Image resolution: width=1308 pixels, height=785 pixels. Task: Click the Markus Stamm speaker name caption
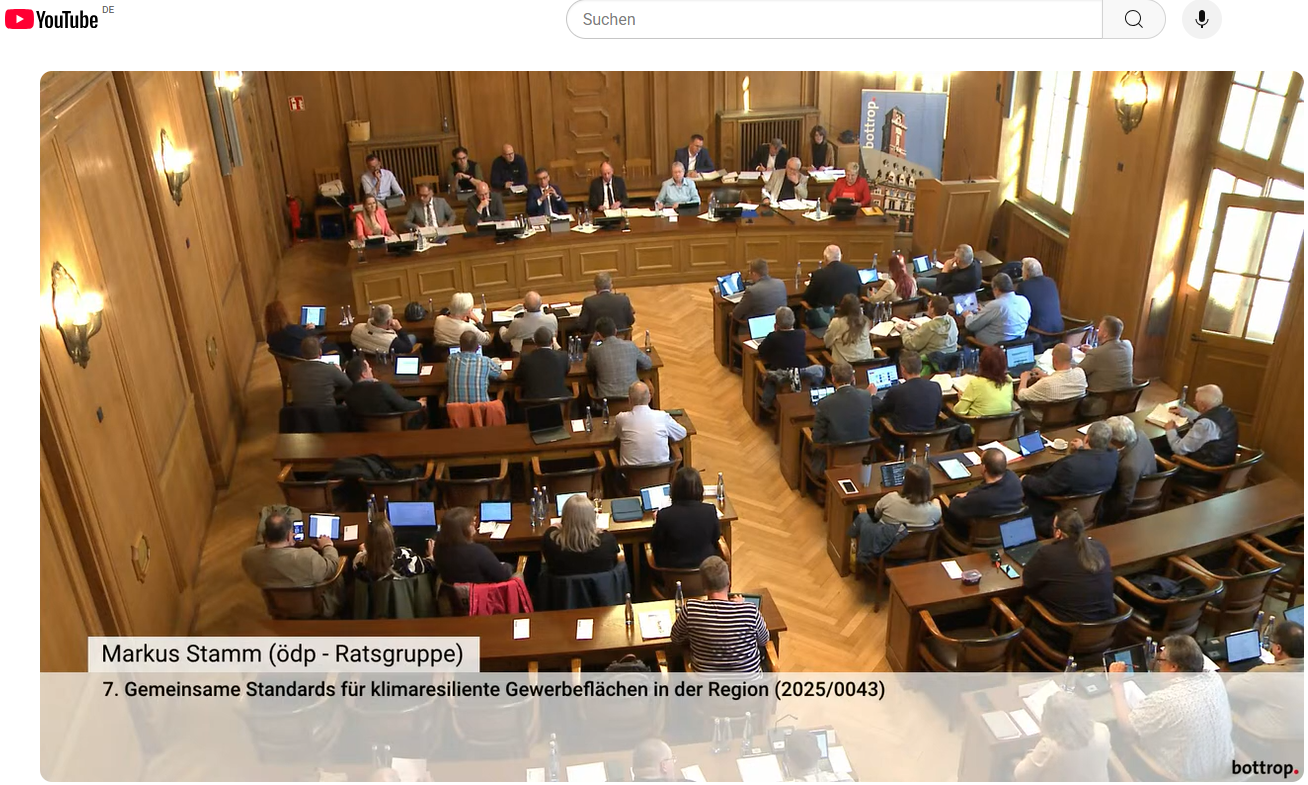point(283,654)
